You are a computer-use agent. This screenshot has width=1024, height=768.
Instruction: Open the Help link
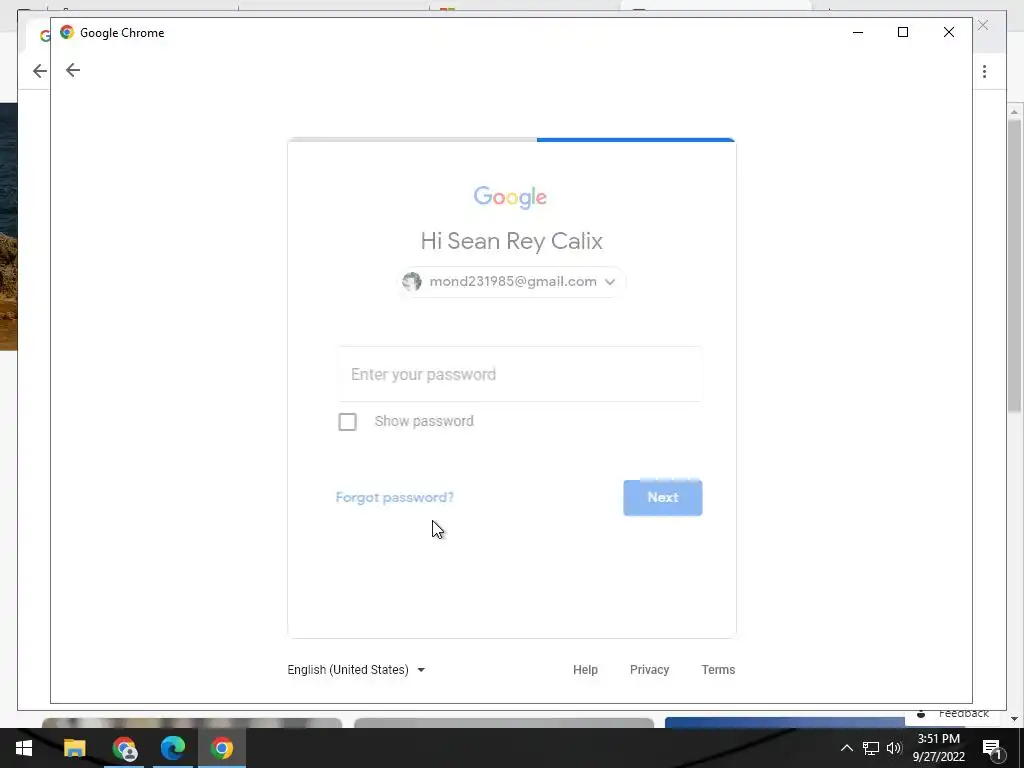[x=585, y=669]
